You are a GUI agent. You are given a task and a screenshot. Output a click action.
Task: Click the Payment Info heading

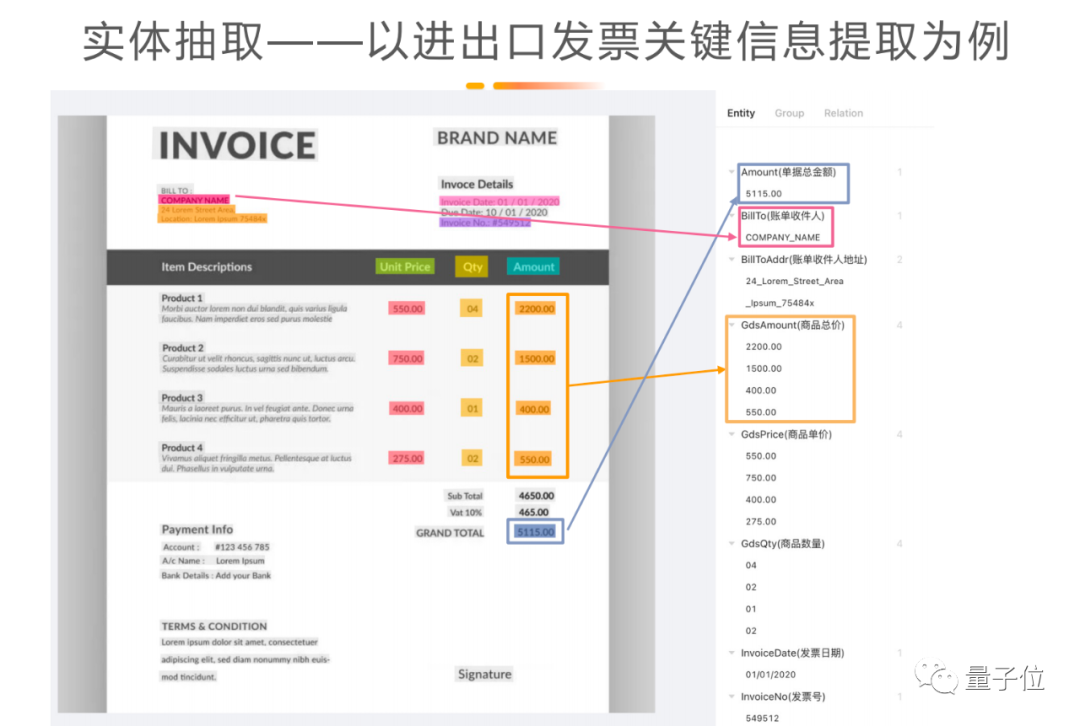coord(197,529)
